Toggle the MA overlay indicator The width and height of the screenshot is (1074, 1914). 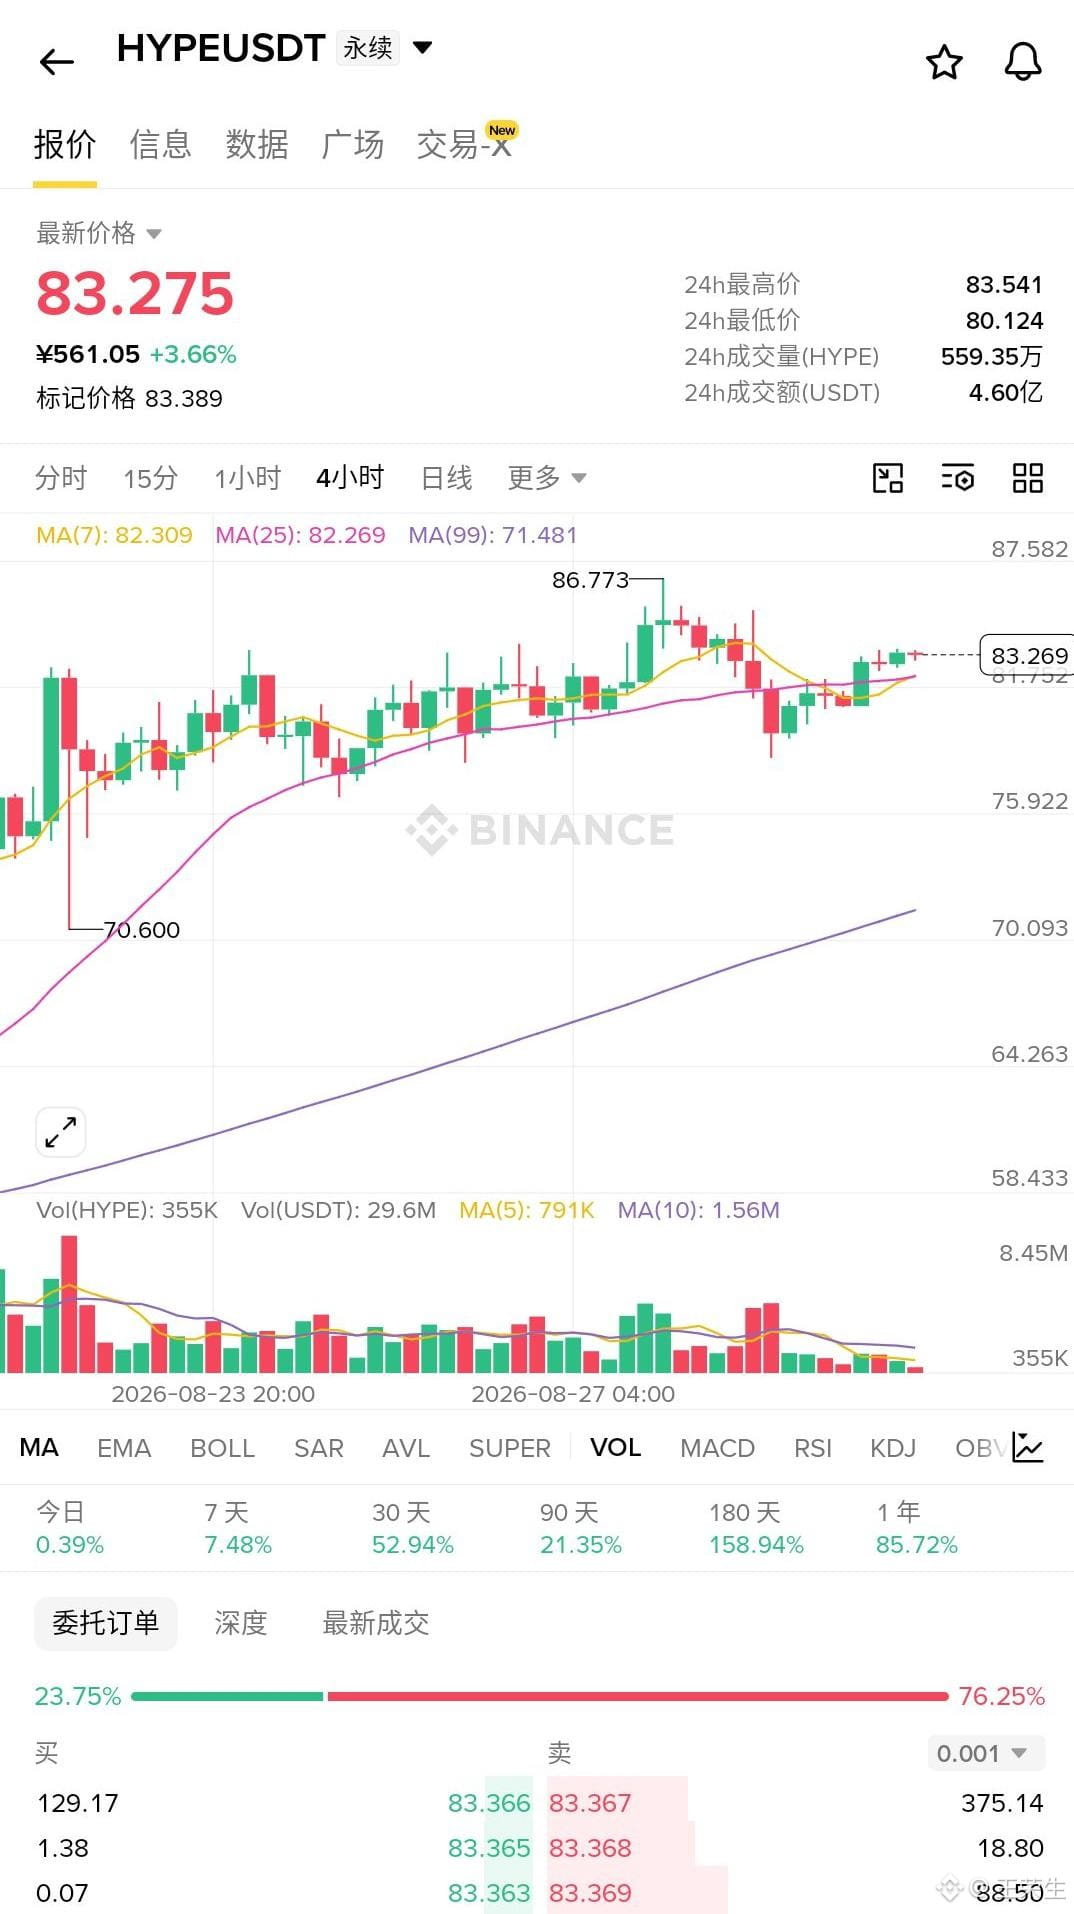click(x=39, y=1447)
